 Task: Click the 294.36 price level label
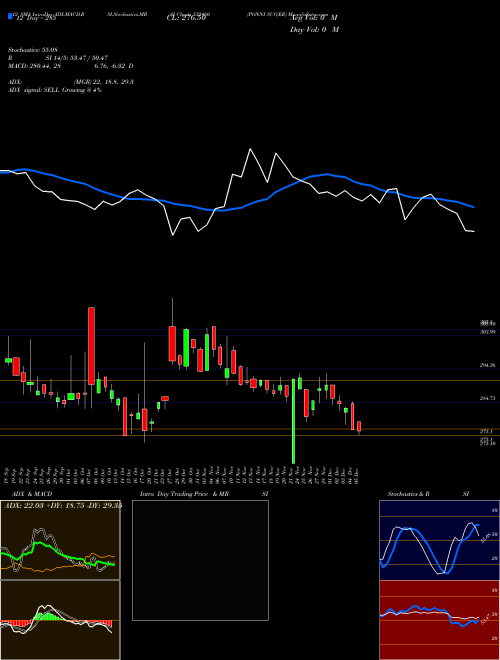pos(488,366)
